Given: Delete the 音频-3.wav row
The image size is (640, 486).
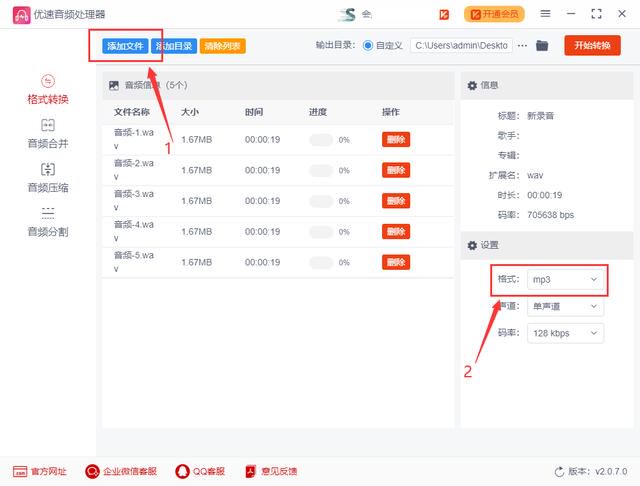Looking at the screenshot, I should (x=396, y=201).
